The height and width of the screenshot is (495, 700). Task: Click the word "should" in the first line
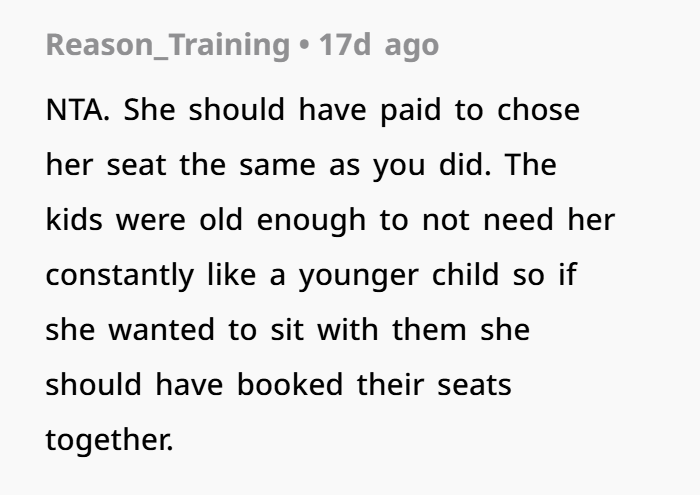(x=237, y=110)
